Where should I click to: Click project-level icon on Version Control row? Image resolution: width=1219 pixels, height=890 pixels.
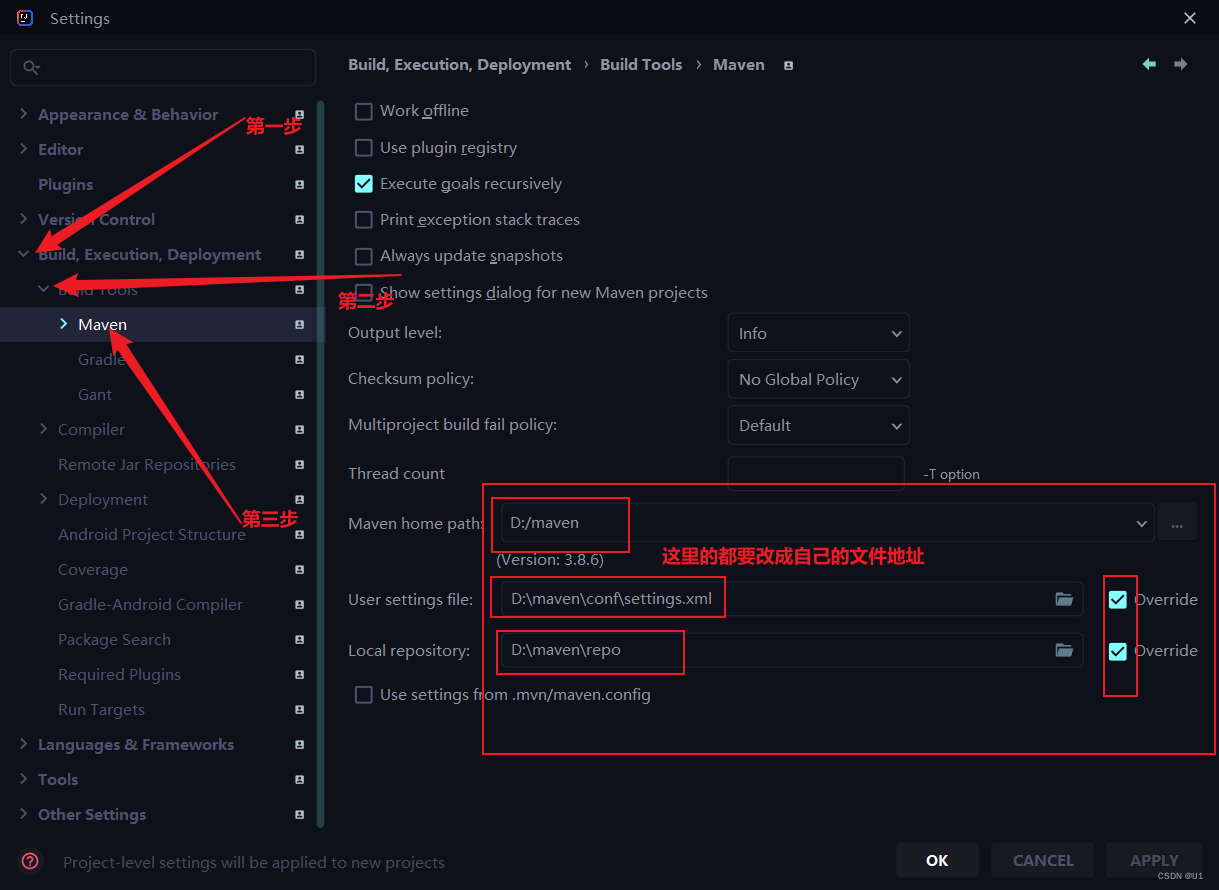[x=299, y=220]
